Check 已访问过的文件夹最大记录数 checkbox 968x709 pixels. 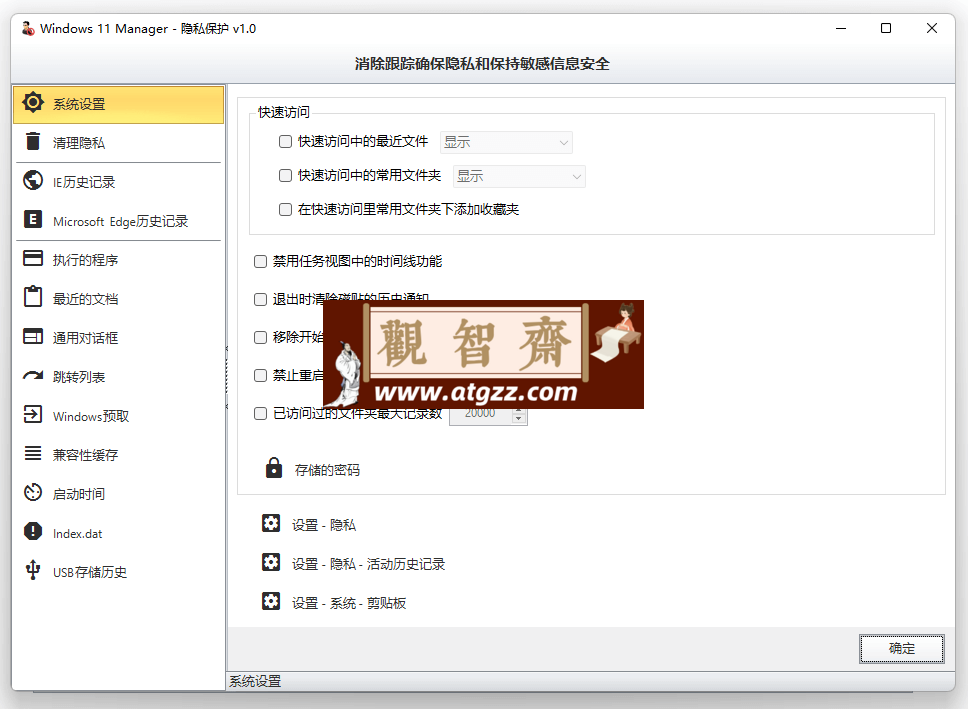click(261, 413)
